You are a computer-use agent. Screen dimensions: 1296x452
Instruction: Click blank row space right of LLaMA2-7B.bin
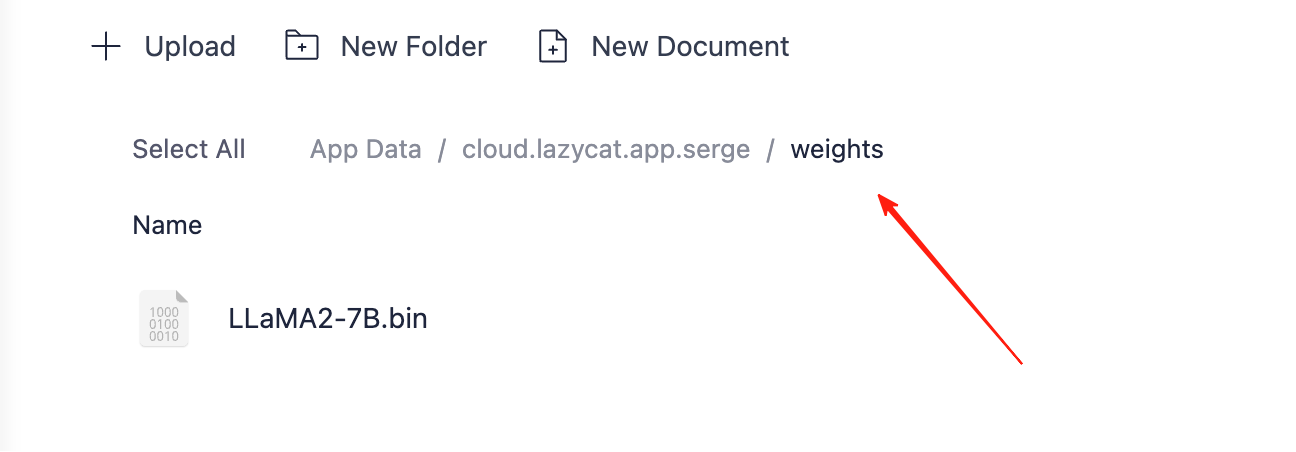click(800, 319)
